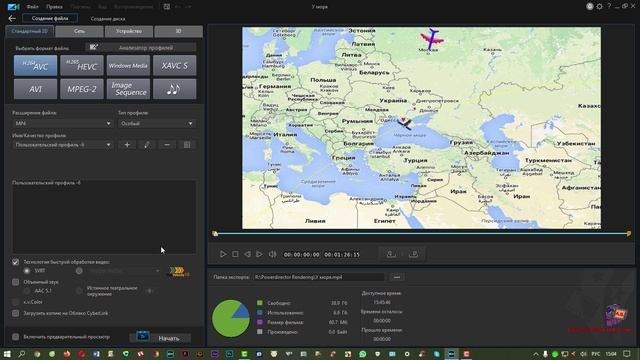The image size is (640, 360).
Task: Step to the previous frame
Action: click(x=247, y=254)
